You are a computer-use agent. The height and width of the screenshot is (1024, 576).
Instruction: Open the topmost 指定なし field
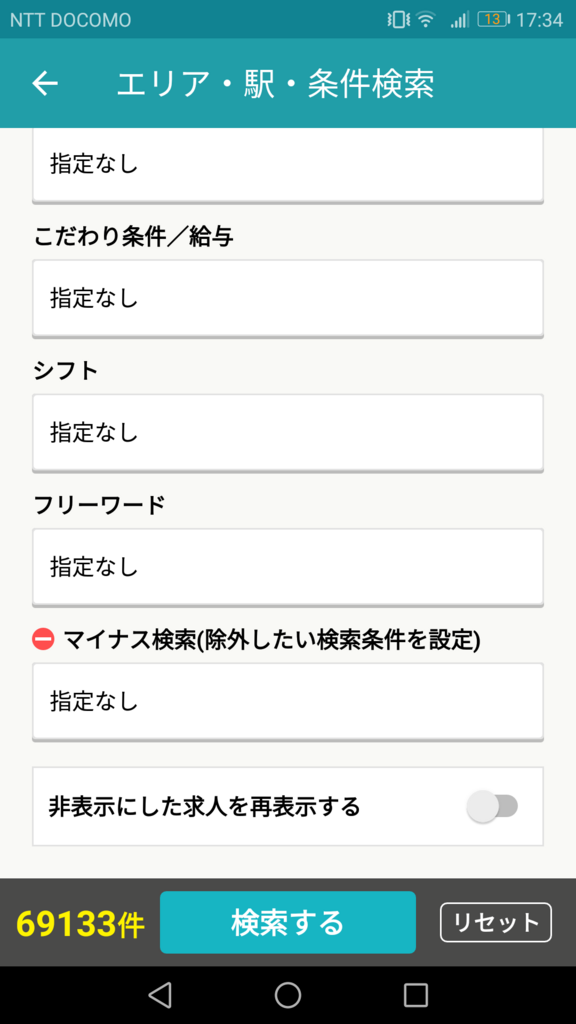click(x=288, y=165)
